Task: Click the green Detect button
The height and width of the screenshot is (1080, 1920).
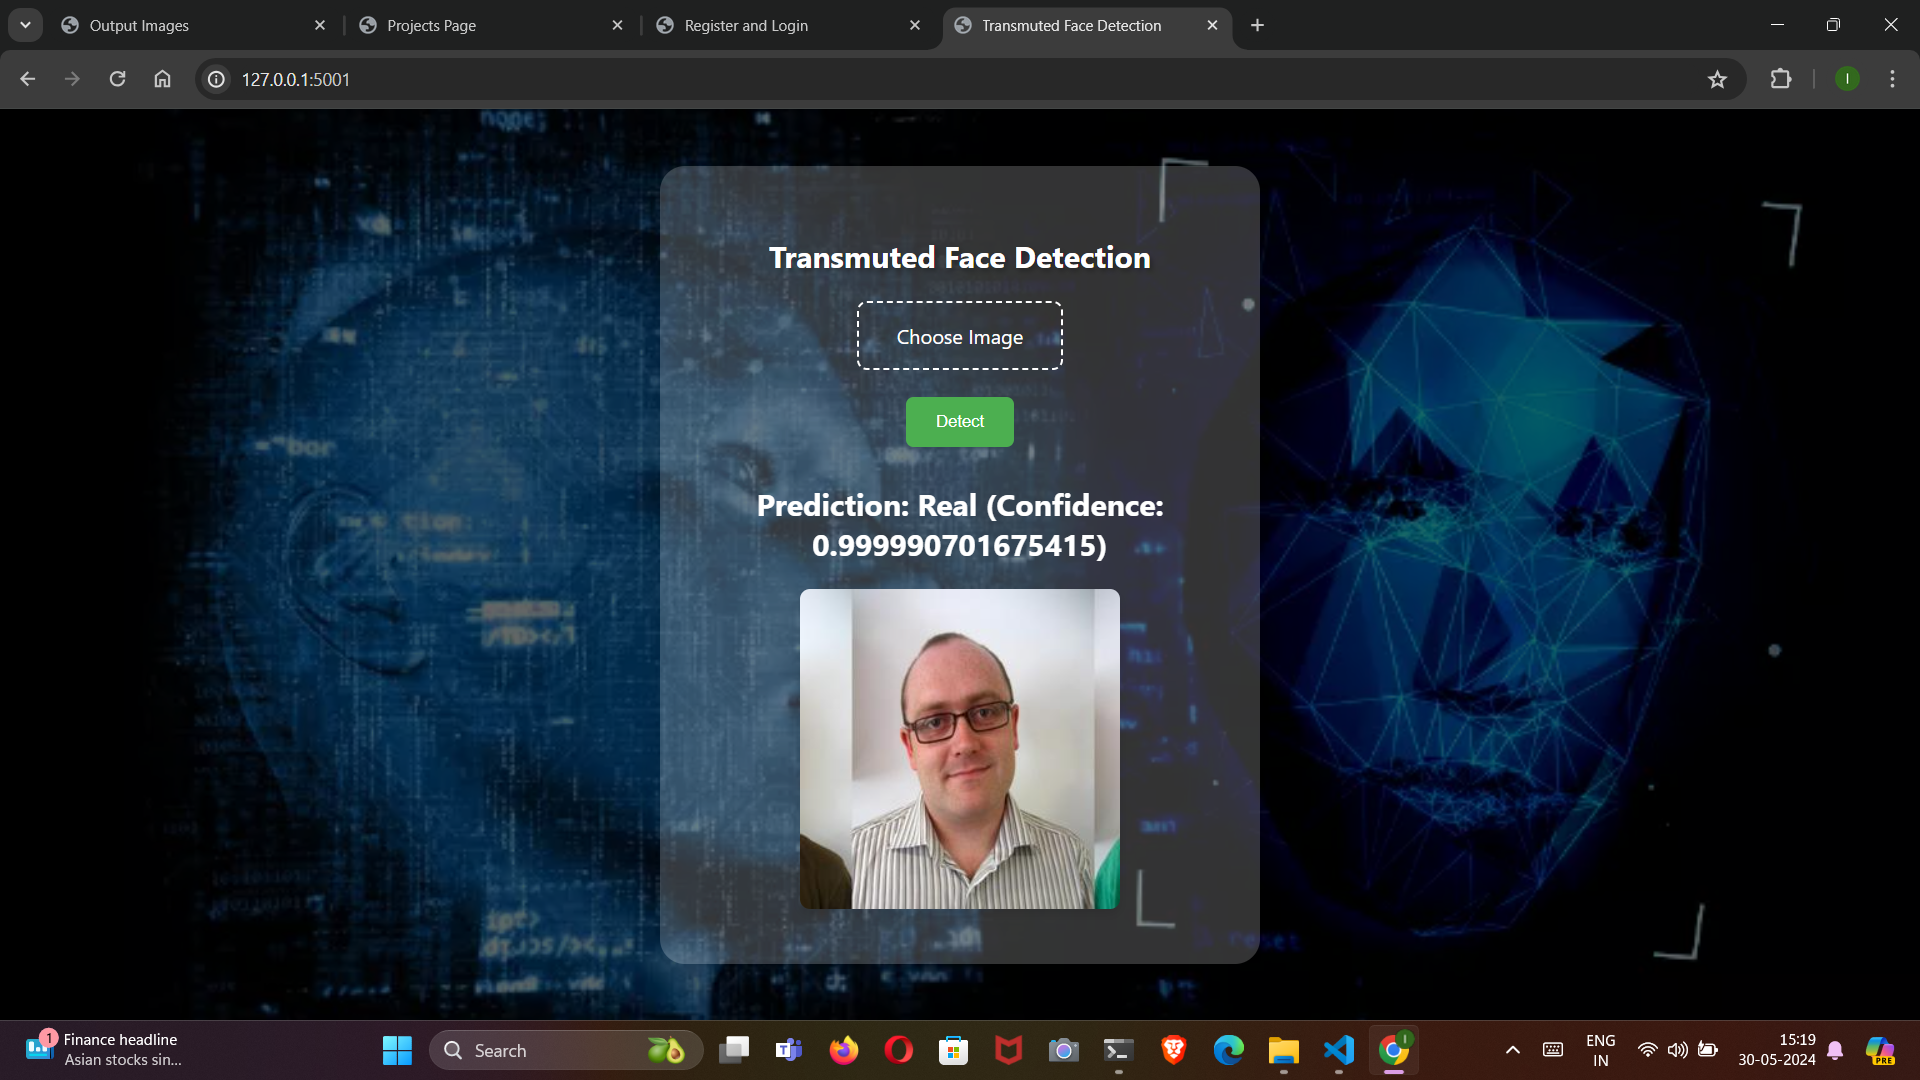Action: tap(959, 422)
